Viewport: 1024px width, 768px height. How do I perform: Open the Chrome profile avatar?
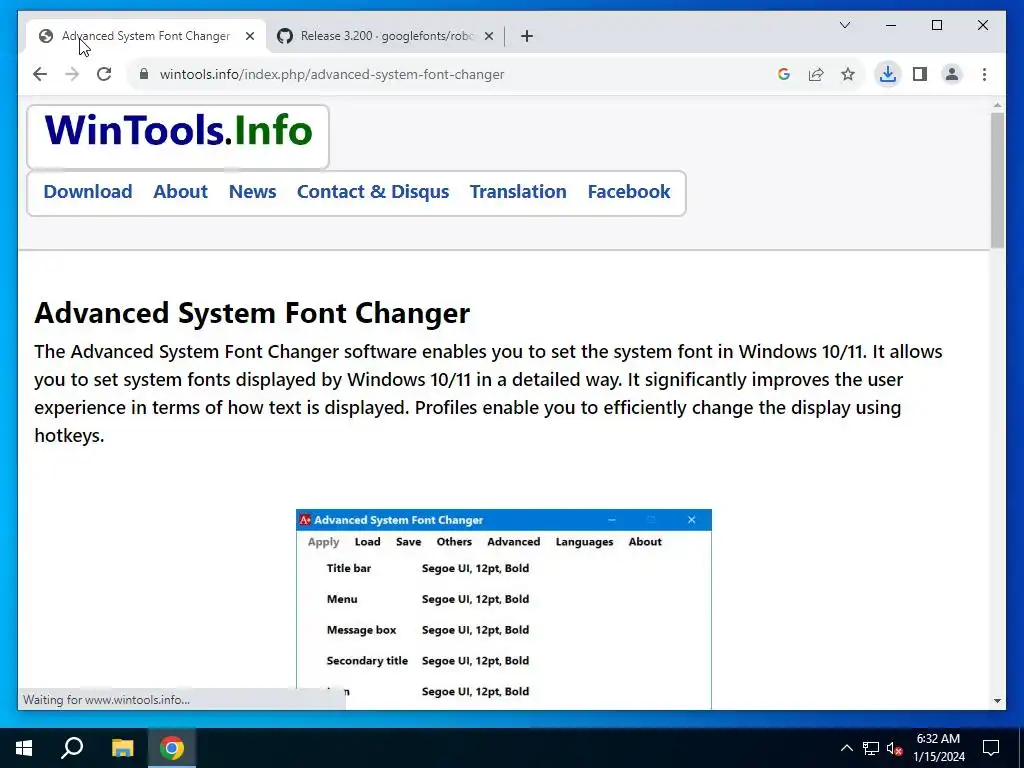[952, 74]
